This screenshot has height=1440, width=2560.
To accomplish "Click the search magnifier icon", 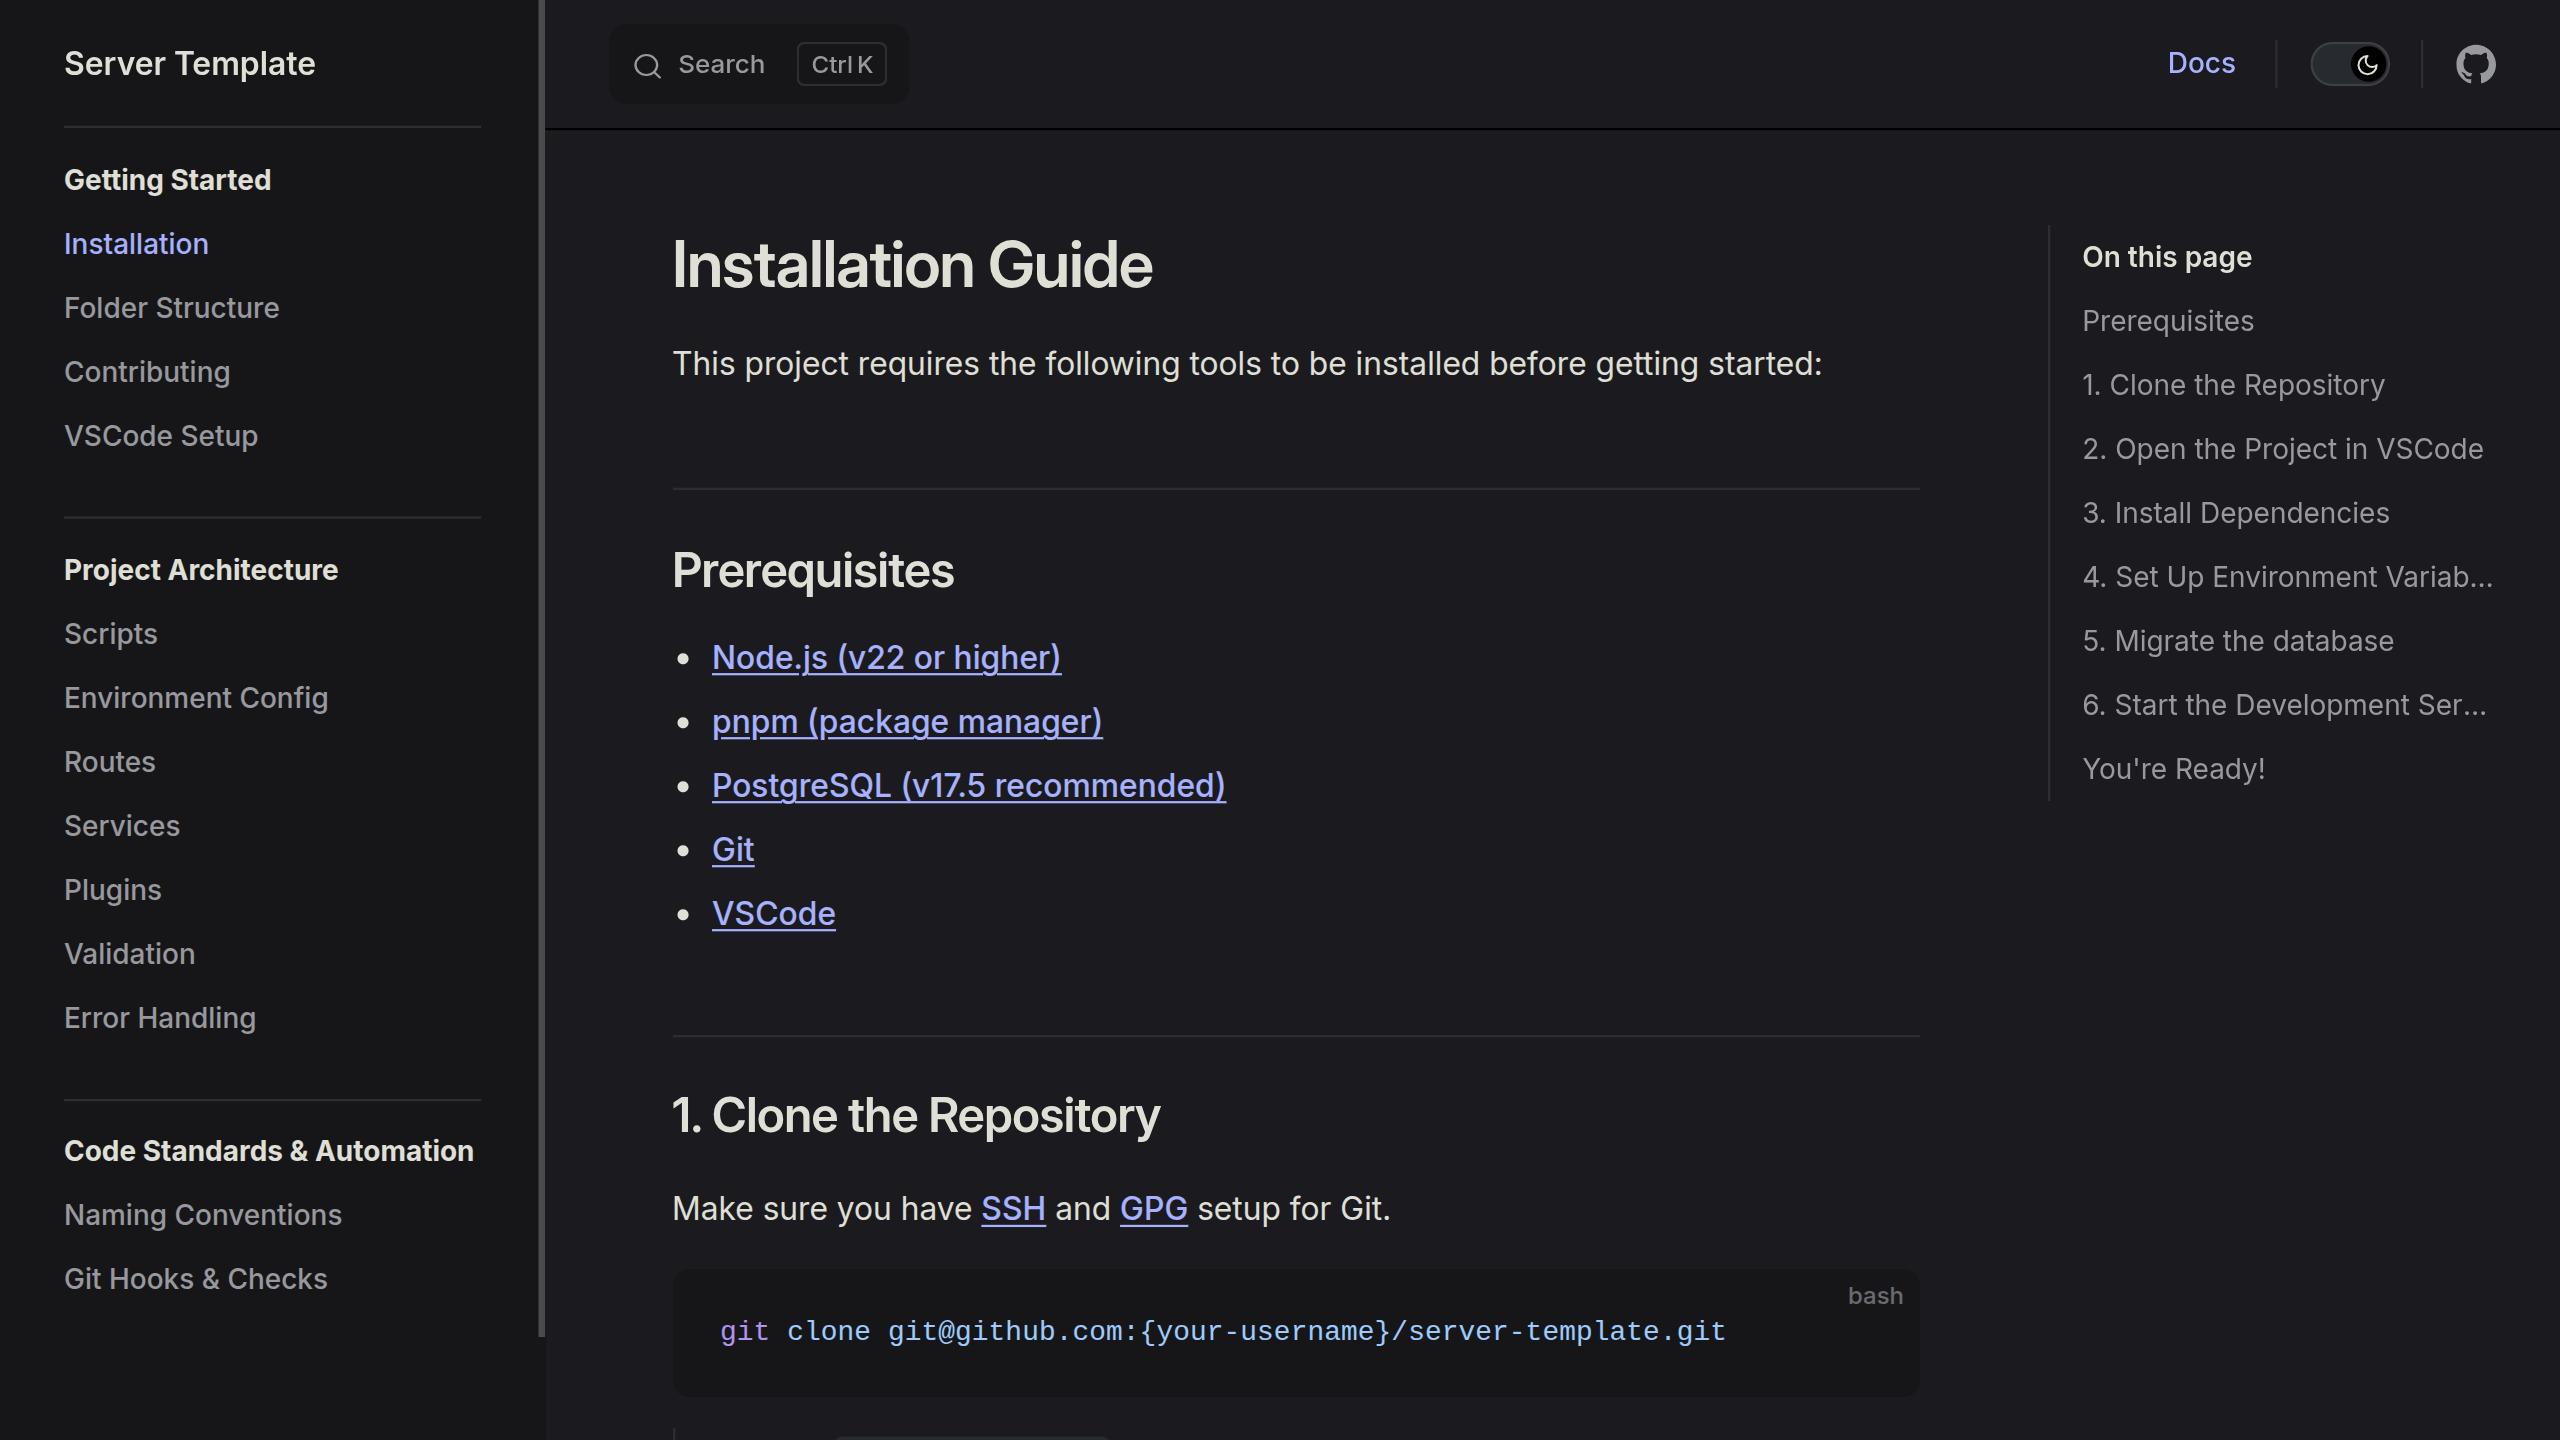I will pos(647,66).
